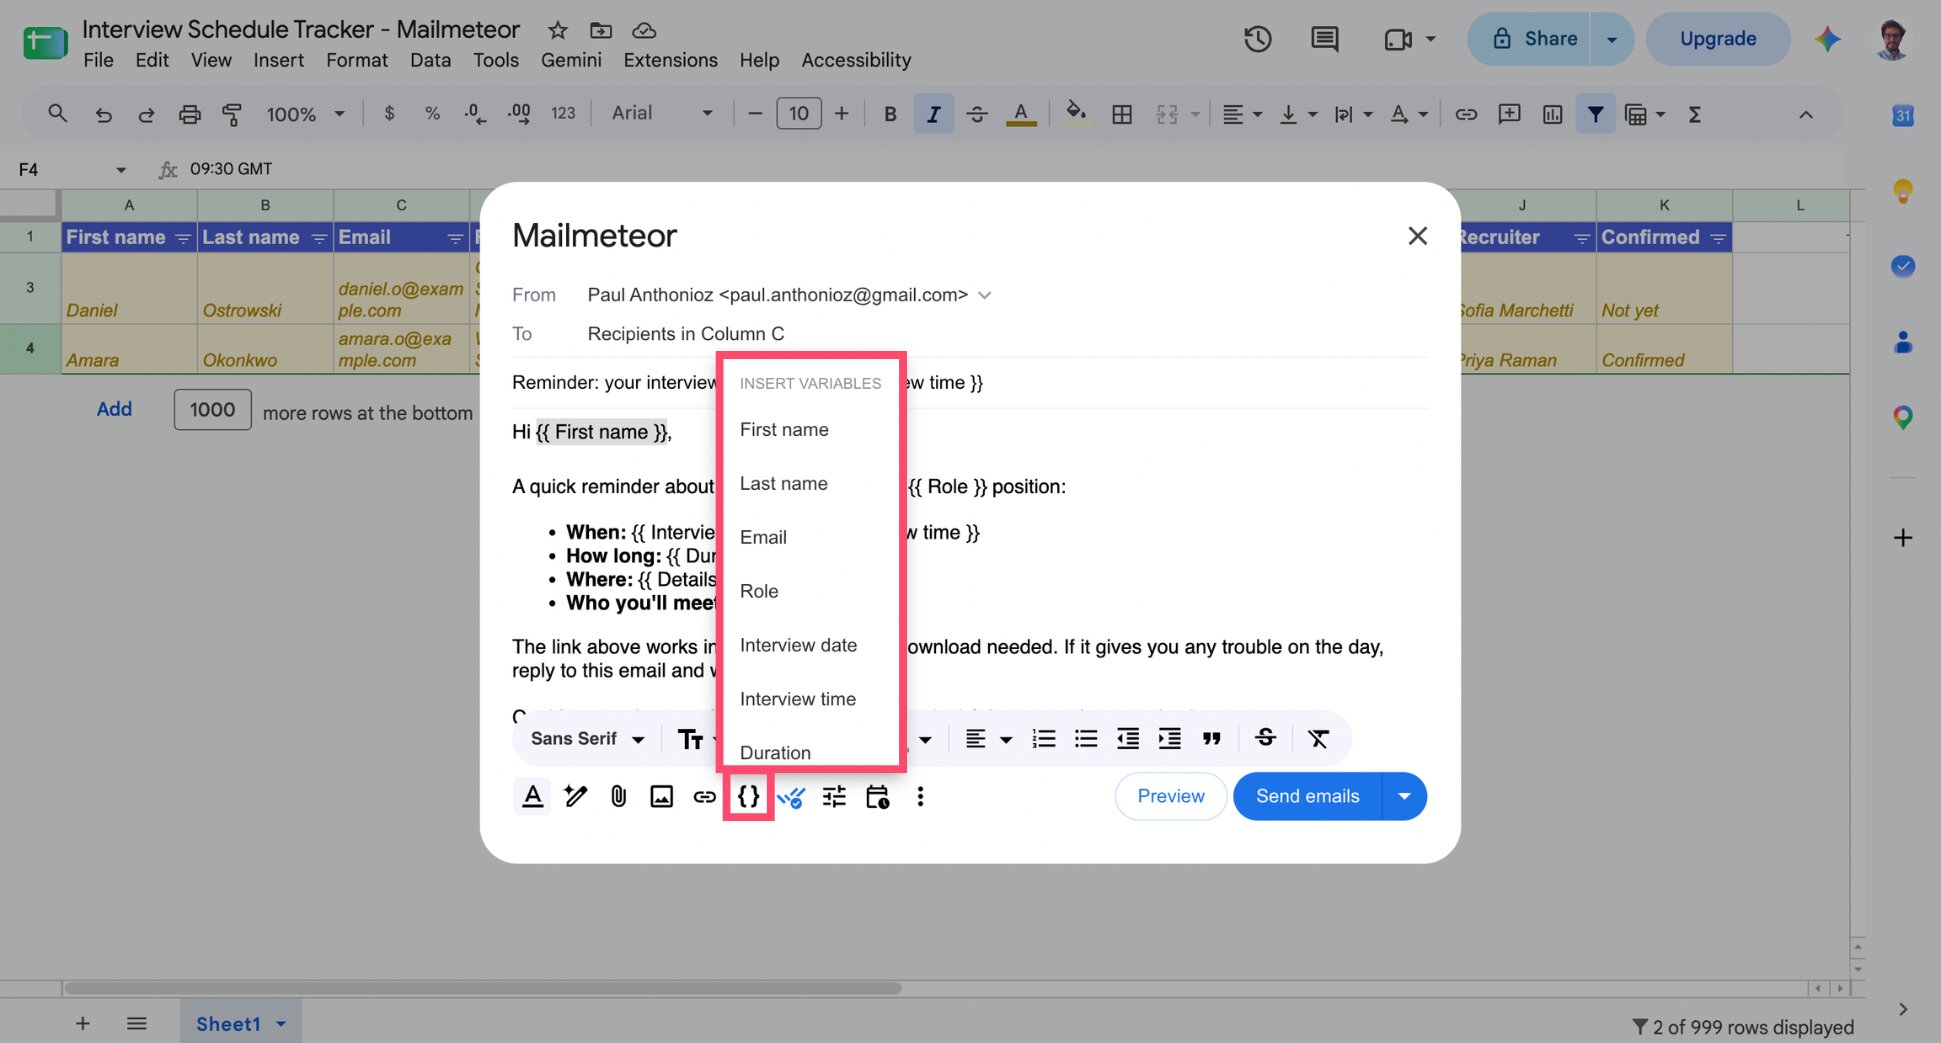Screen dimensions: 1941x1043
Task: Open the Confirmed column filter
Action: [x=1718, y=238]
